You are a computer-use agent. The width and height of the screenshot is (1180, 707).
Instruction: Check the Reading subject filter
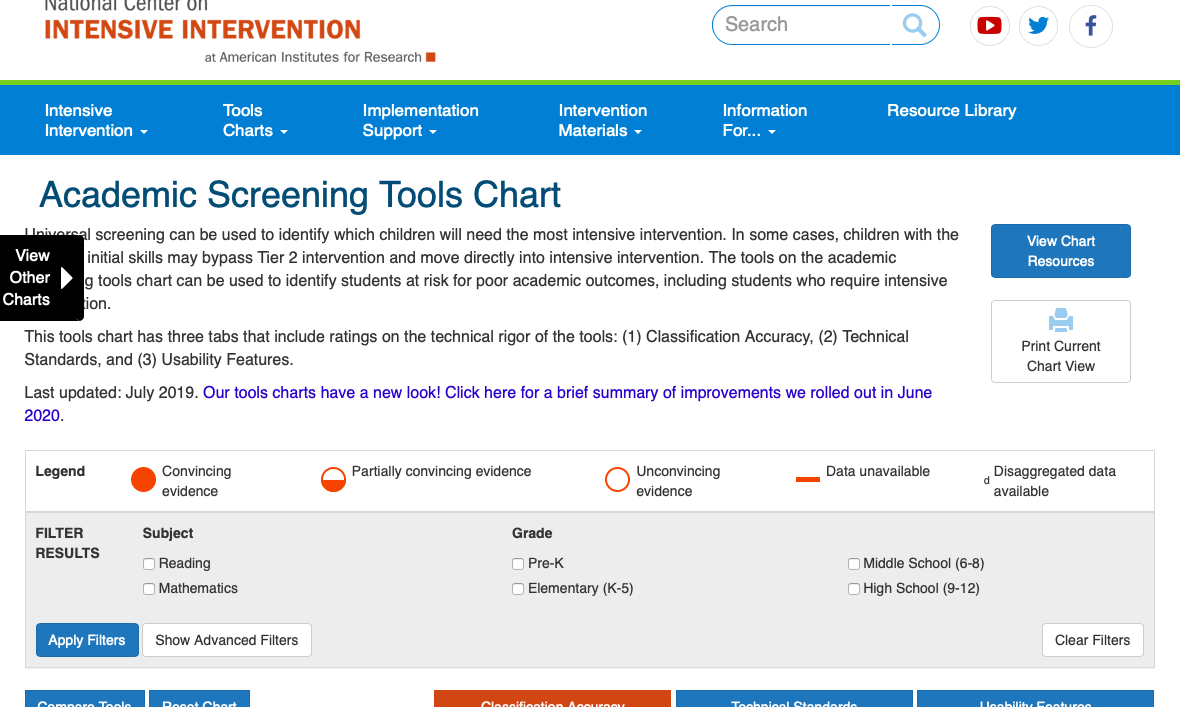coord(149,564)
